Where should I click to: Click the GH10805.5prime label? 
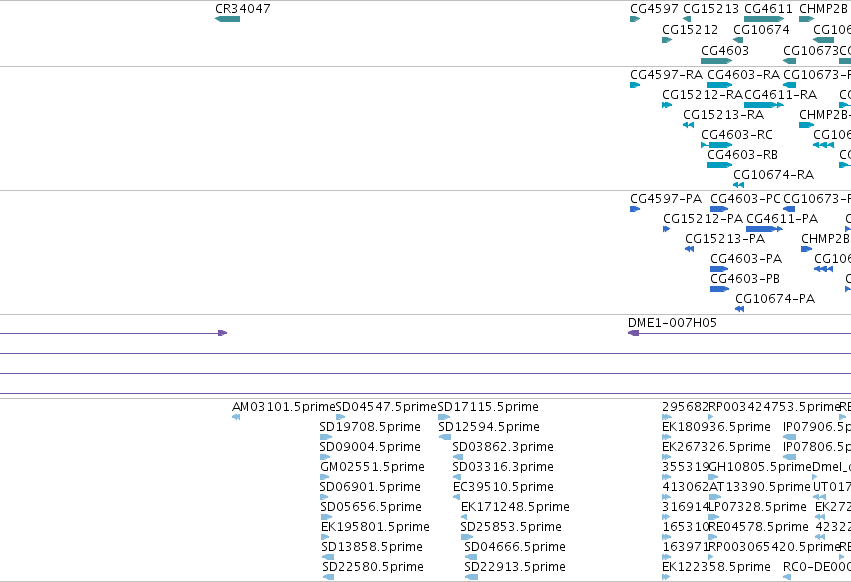(760, 467)
